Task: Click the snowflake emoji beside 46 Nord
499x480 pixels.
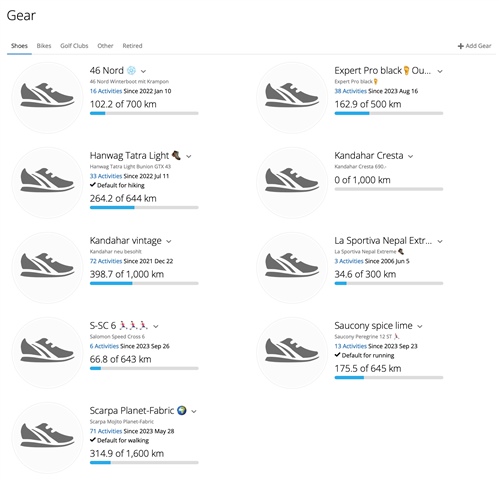Action: click(132, 70)
